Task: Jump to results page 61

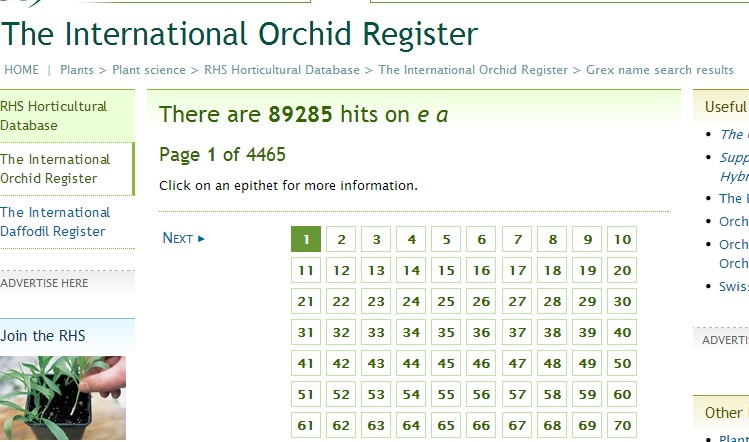Action: pyautogui.click(x=306, y=425)
